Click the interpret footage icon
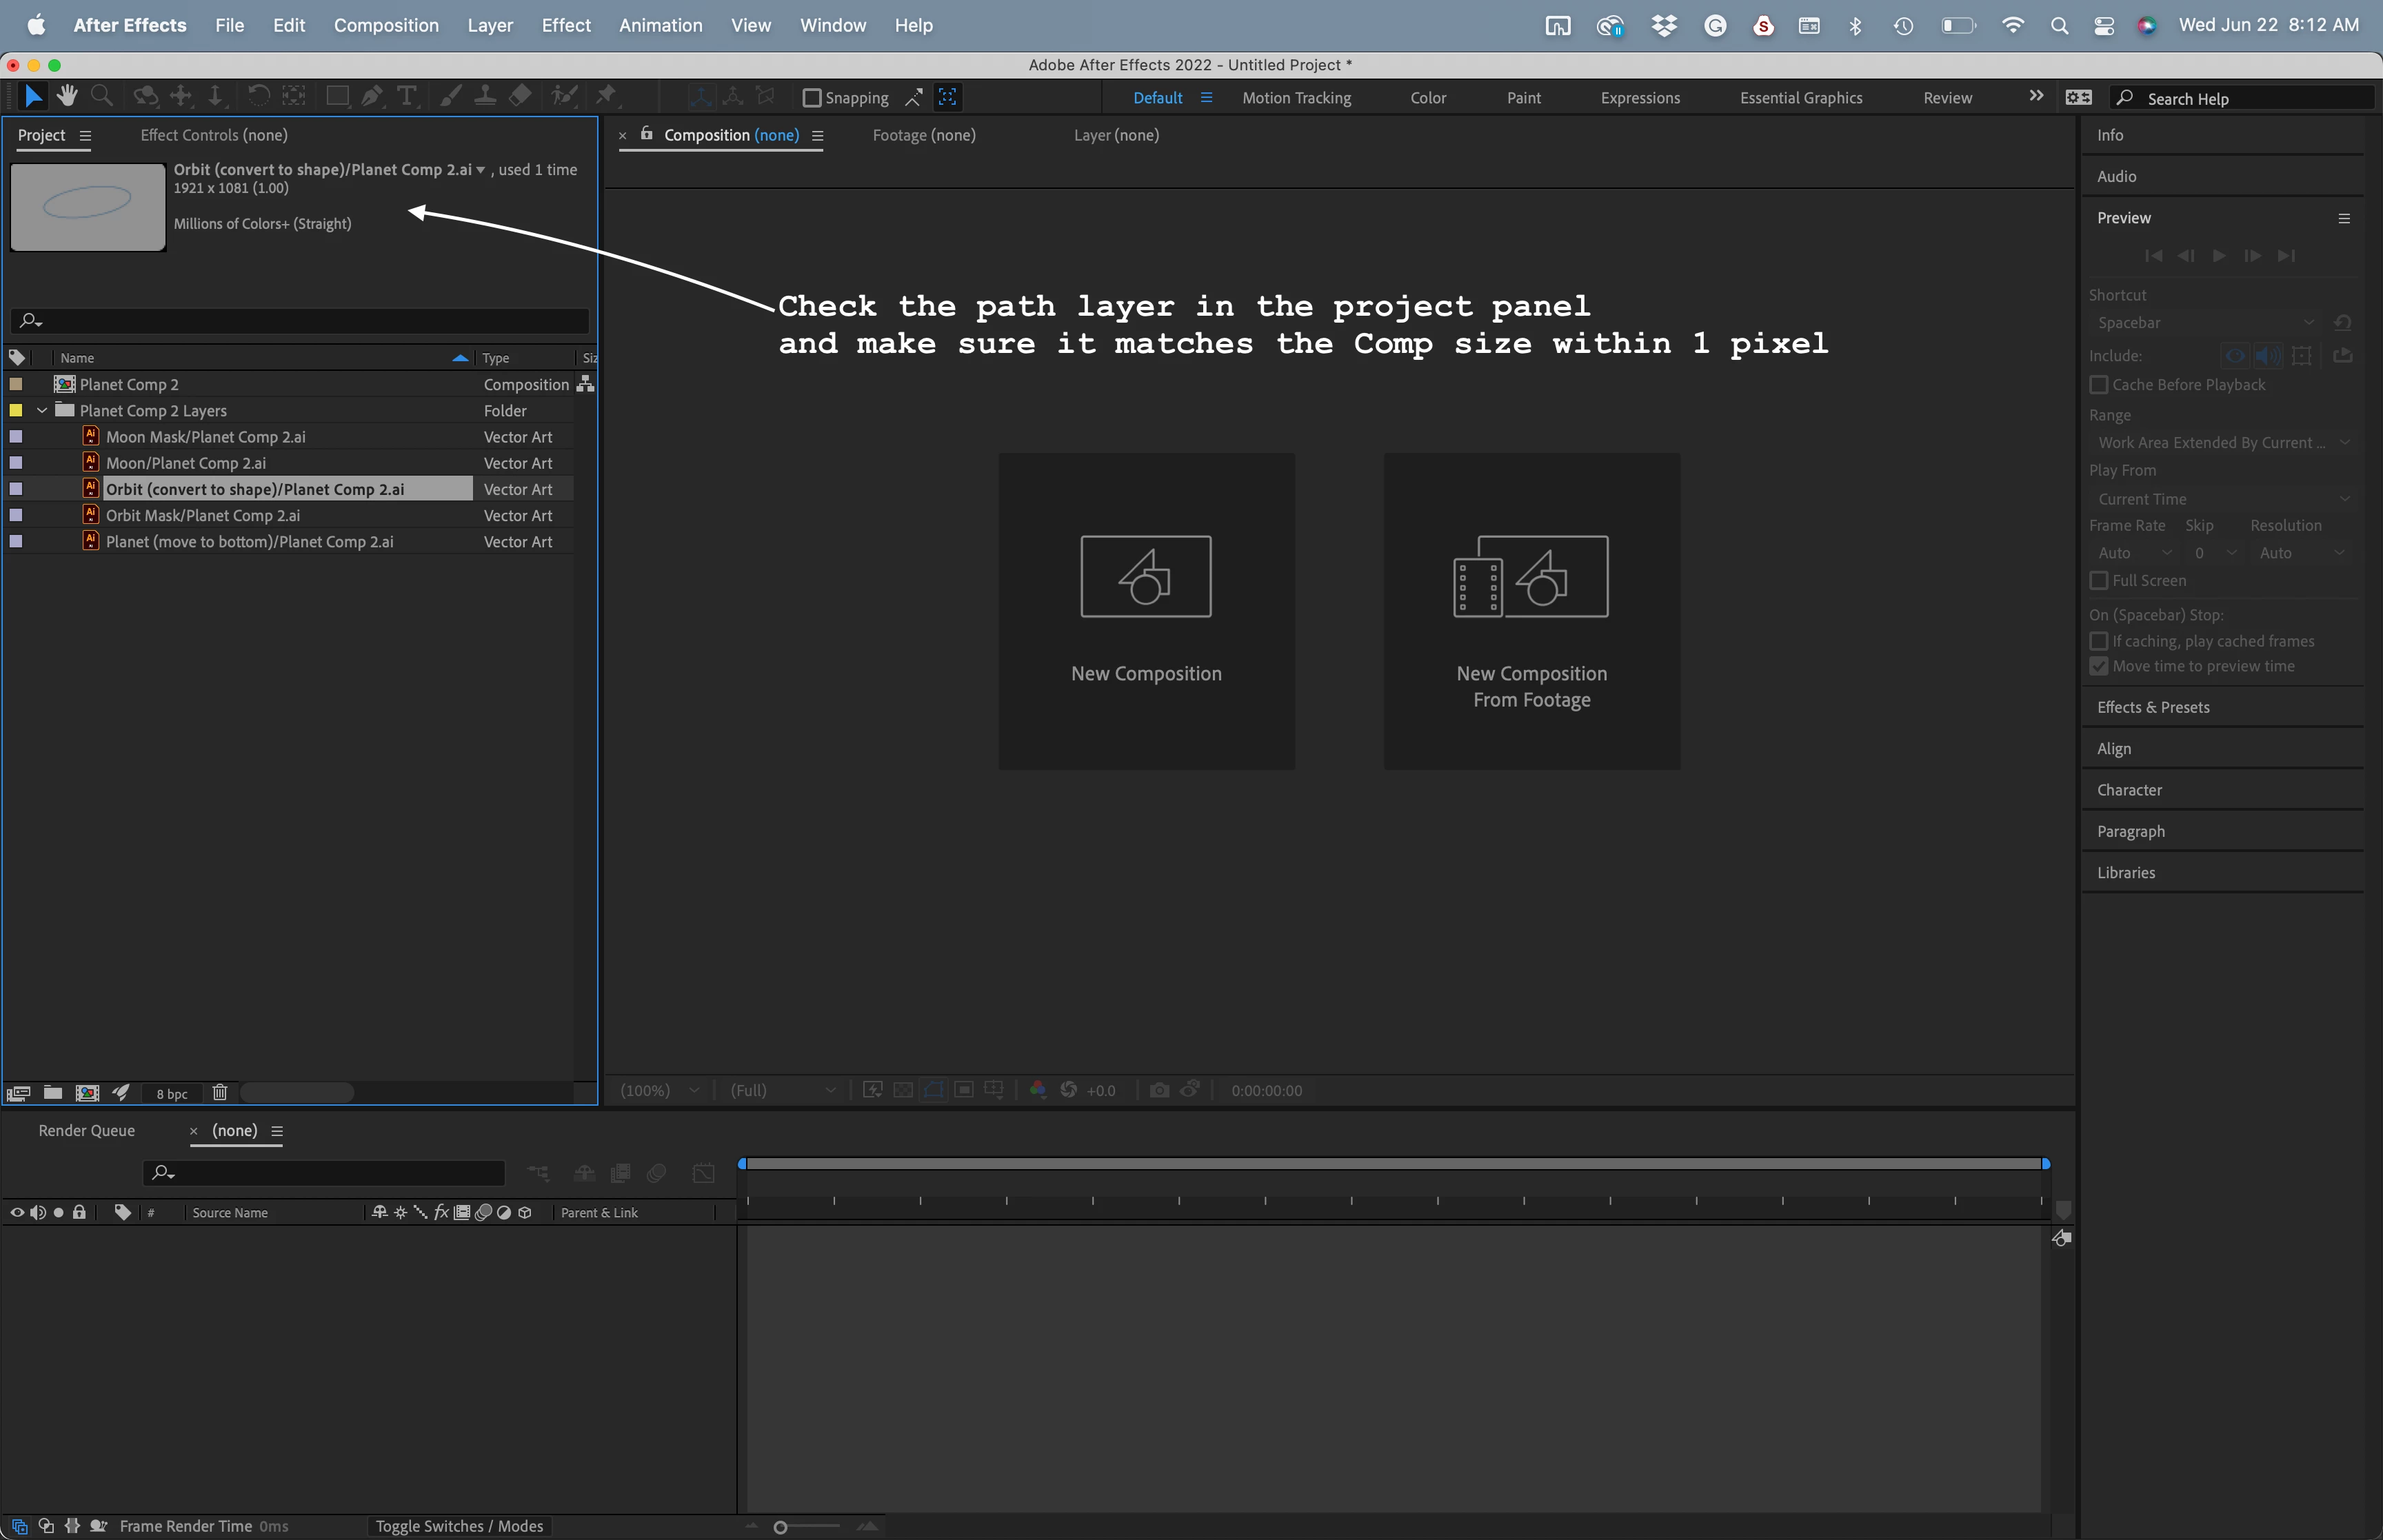The width and height of the screenshot is (2383, 1540). tap(19, 1093)
